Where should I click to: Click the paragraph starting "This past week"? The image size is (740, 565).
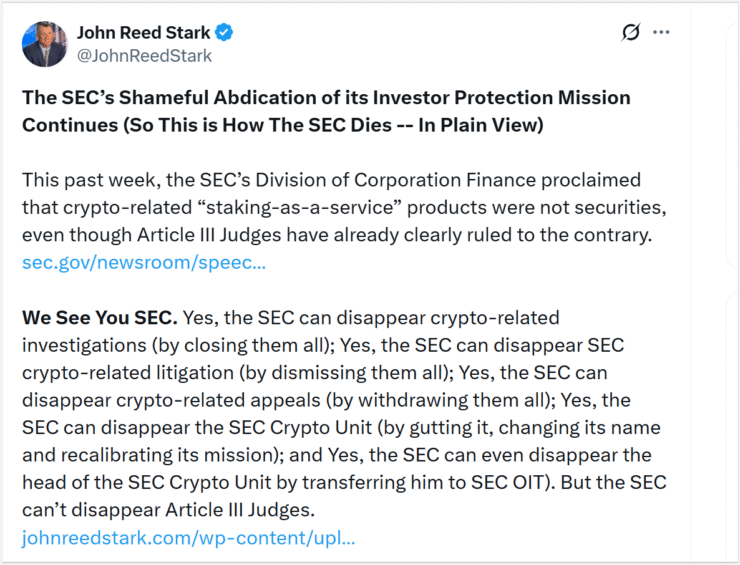[344, 207]
